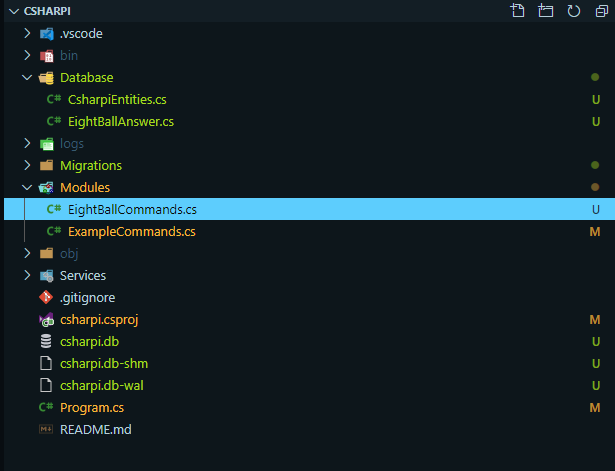Click the markdown icon beside README.md
This screenshot has width=615, height=471.
(x=46, y=430)
